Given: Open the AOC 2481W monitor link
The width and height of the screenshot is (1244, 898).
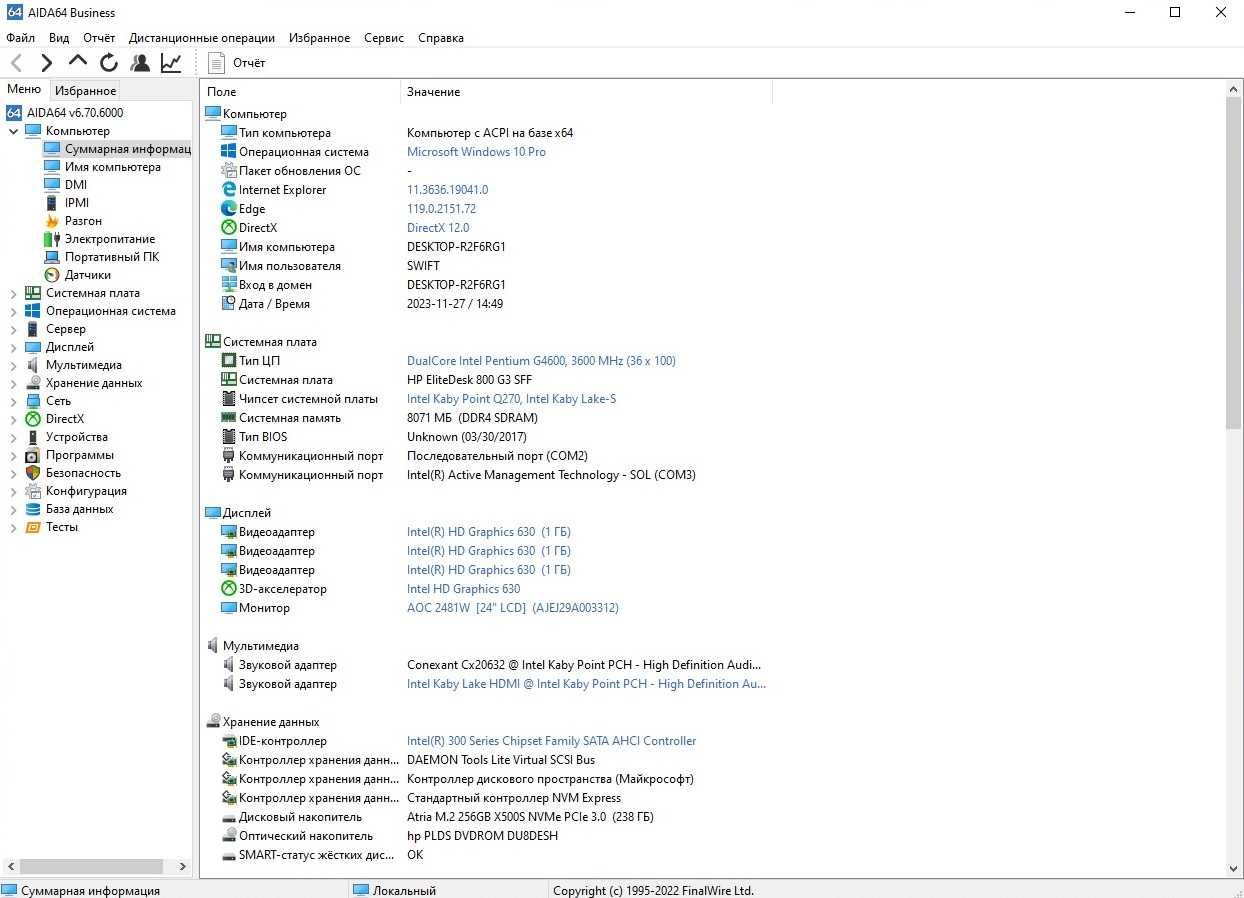Looking at the screenshot, I should (512, 608).
